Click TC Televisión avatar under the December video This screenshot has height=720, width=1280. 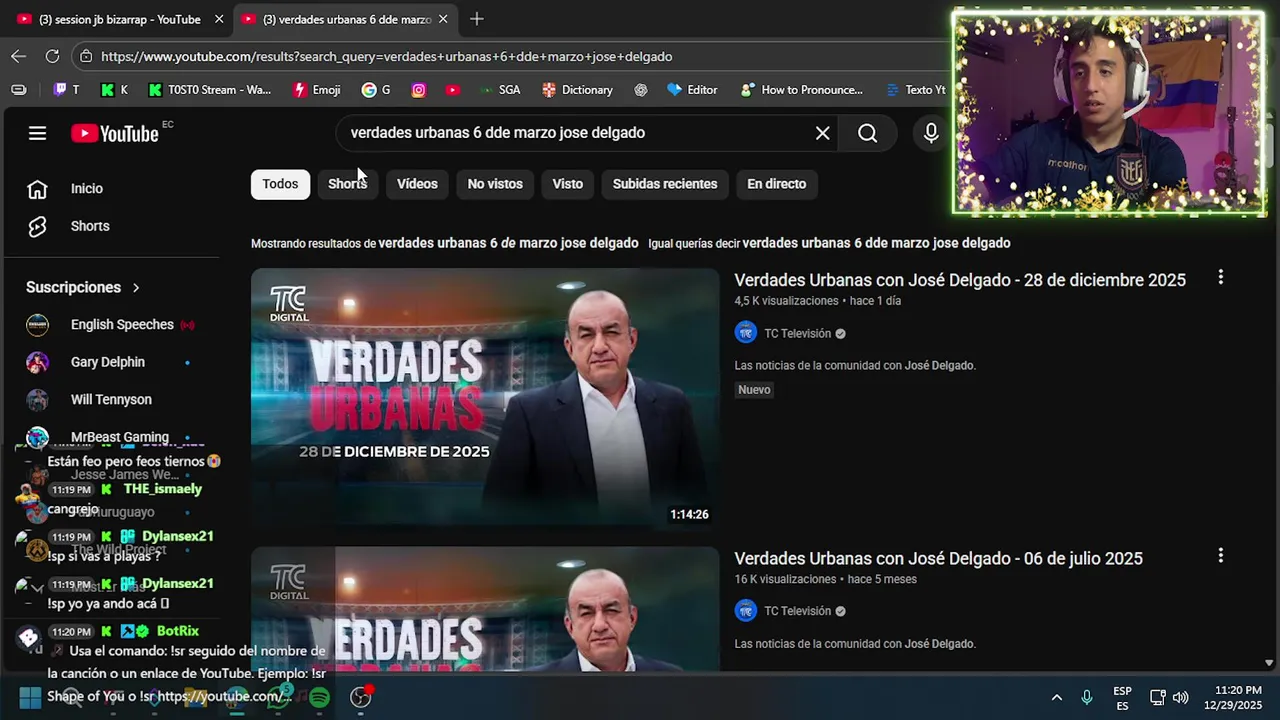(745, 333)
